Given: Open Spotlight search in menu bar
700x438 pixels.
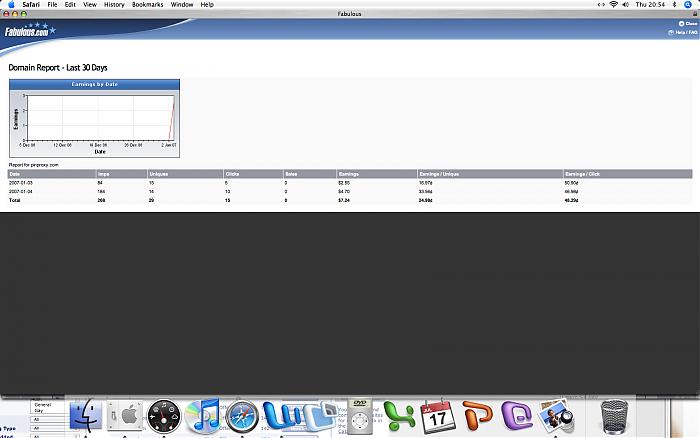Looking at the screenshot, I should [x=688, y=4].
